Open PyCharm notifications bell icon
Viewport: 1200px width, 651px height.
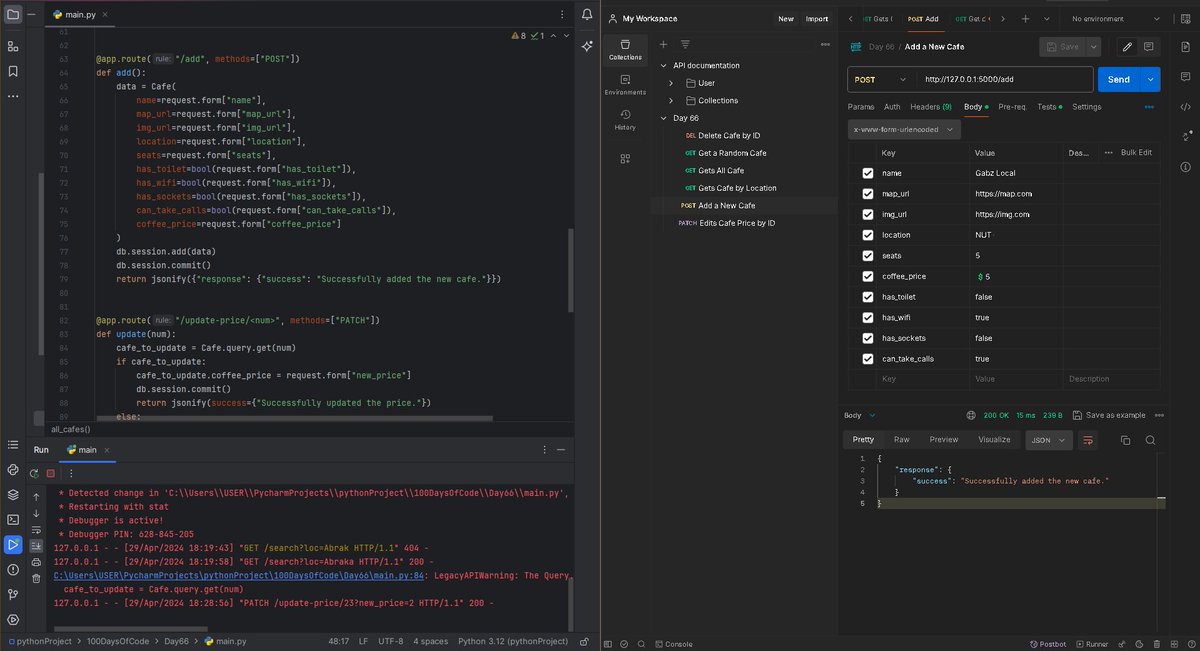click(x=587, y=15)
